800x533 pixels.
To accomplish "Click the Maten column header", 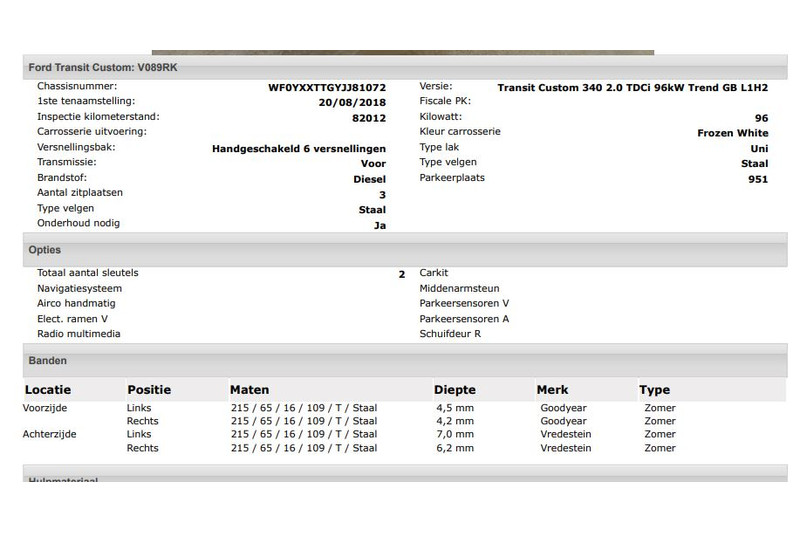I will click(x=249, y=390).
